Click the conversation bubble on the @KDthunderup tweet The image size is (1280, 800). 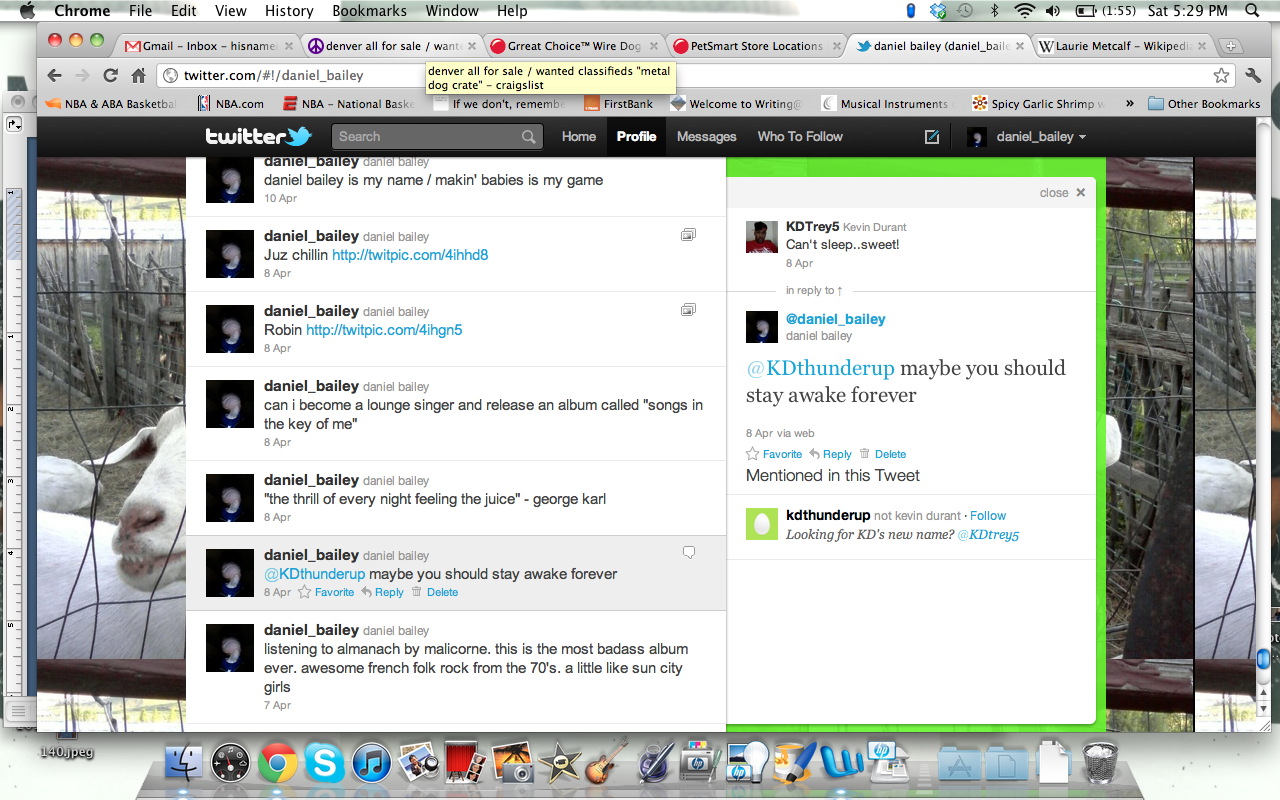[688, 552]
